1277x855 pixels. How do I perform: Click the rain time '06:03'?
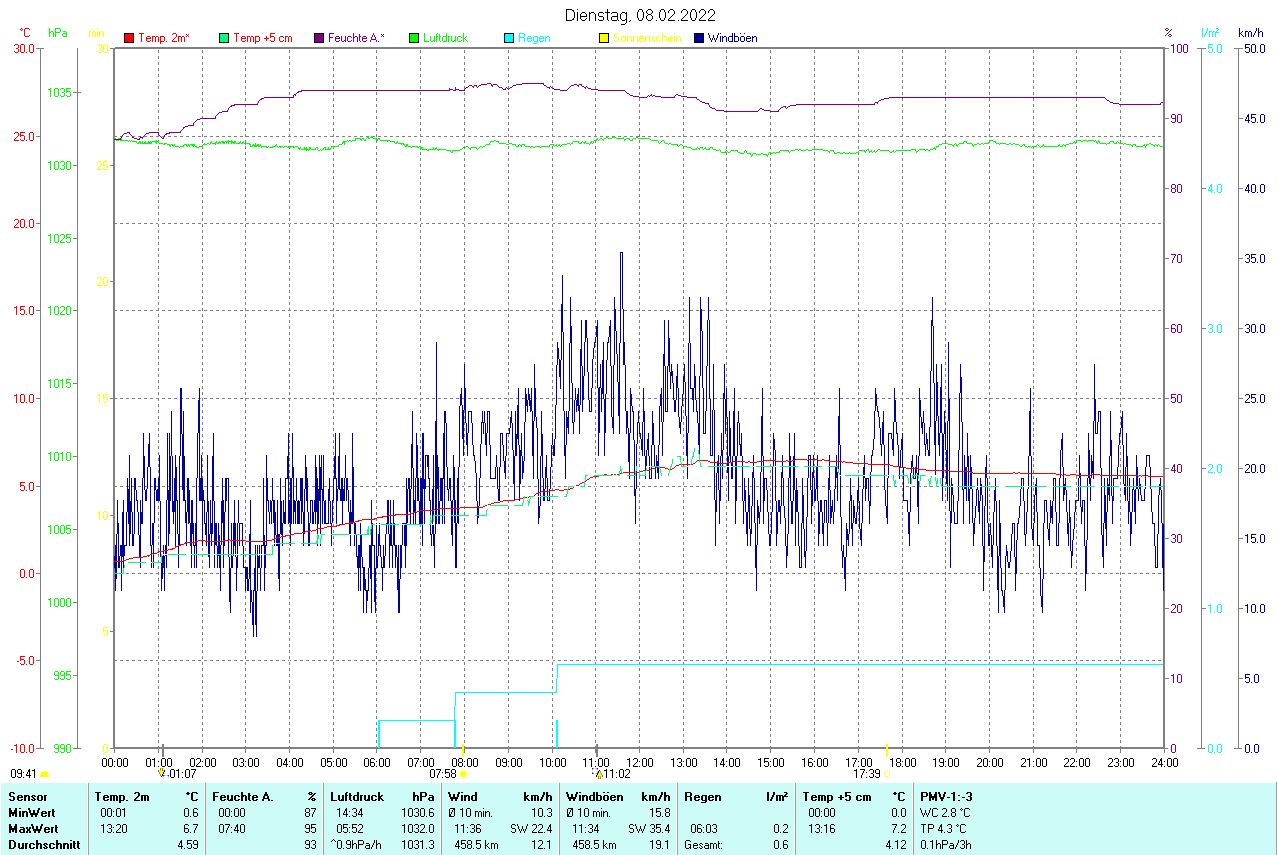click(704, 829)
